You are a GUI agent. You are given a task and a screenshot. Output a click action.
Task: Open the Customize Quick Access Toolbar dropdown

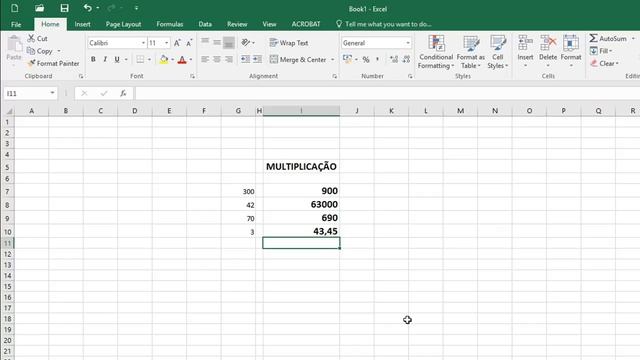[136, 8]
